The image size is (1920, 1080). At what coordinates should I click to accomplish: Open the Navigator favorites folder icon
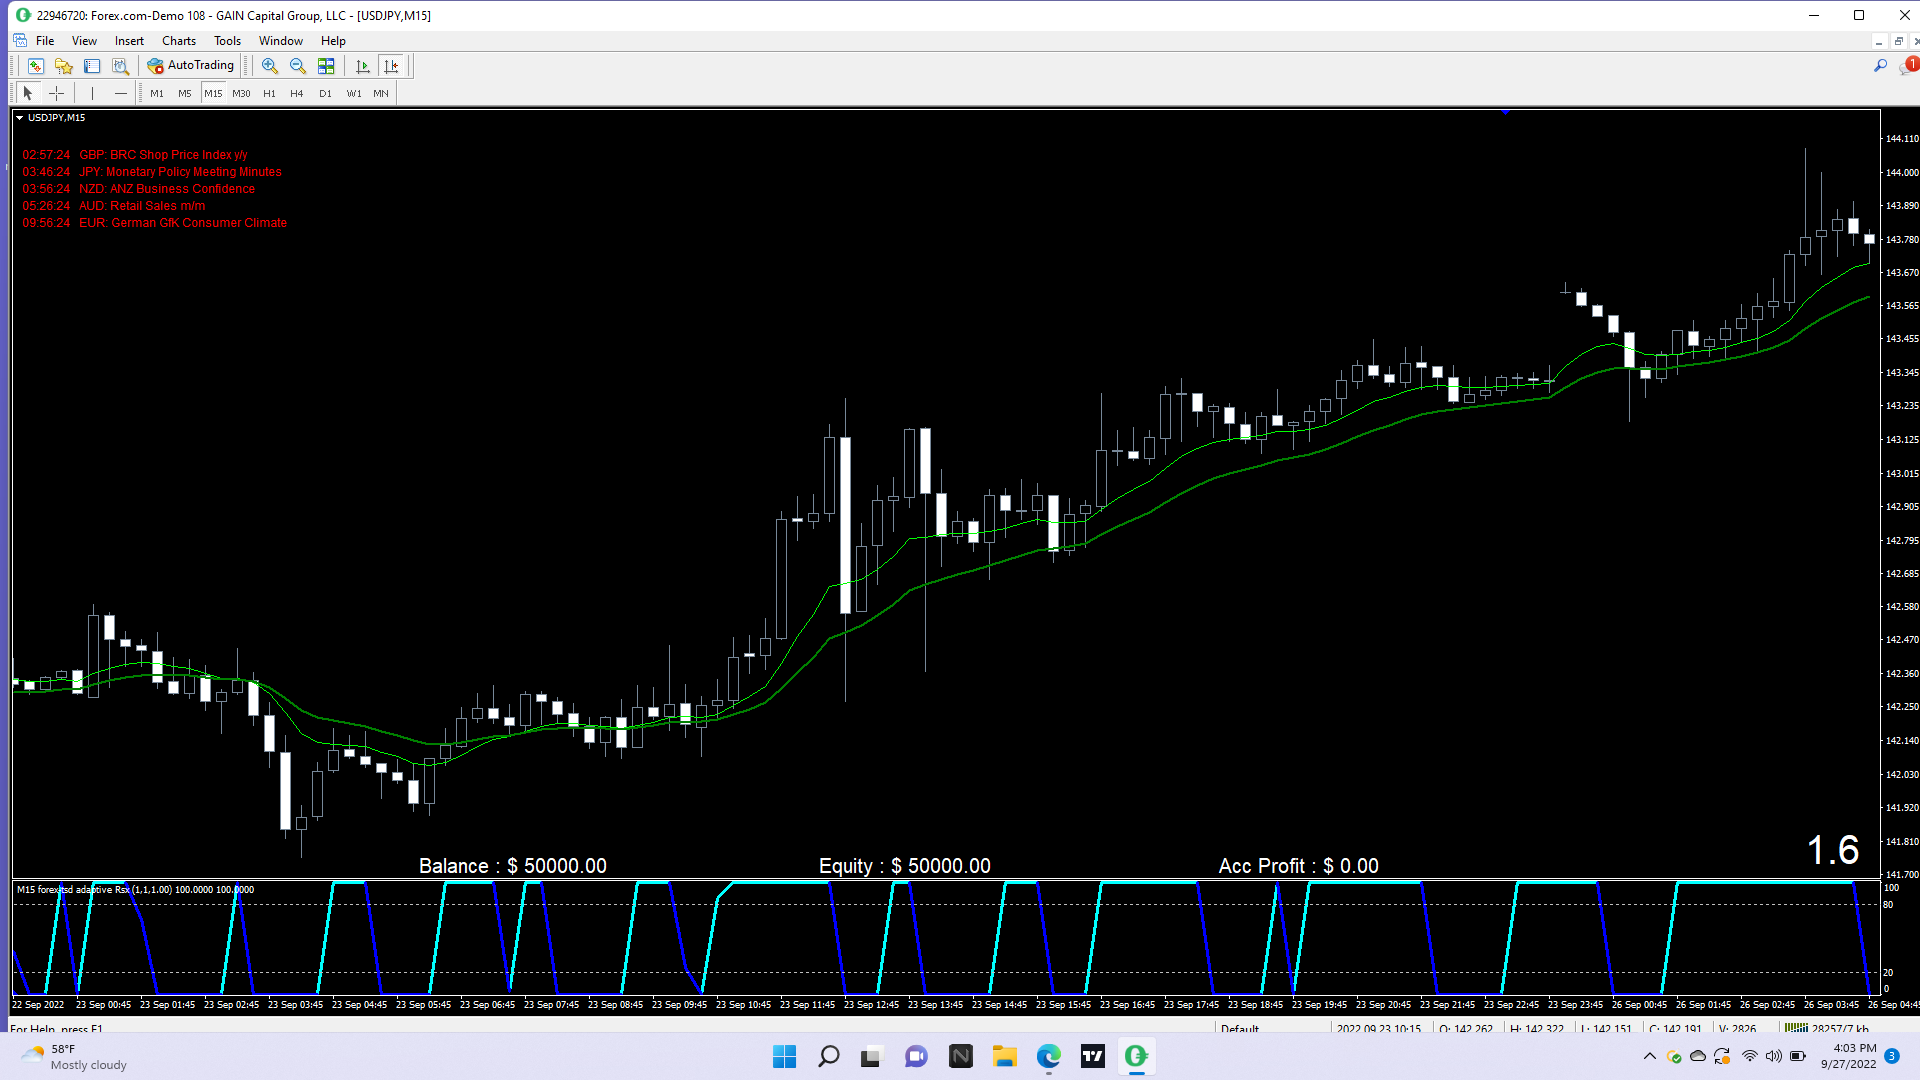coord(64,66)
